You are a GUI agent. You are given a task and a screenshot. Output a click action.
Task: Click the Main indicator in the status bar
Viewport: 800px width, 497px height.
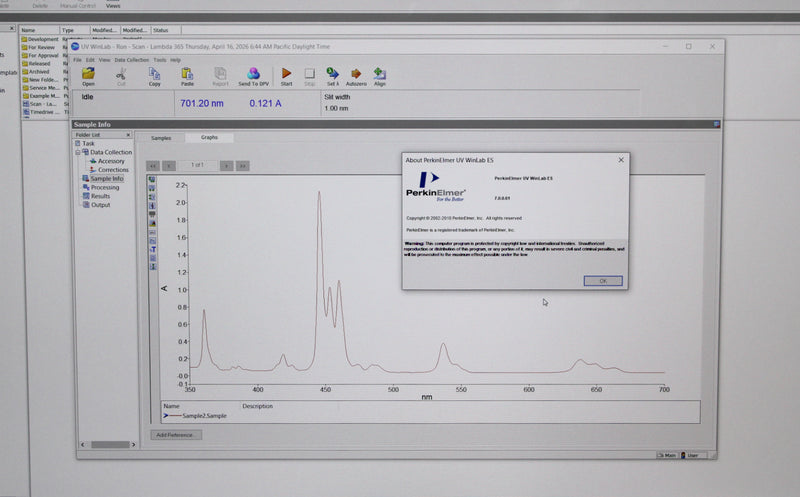667,455
